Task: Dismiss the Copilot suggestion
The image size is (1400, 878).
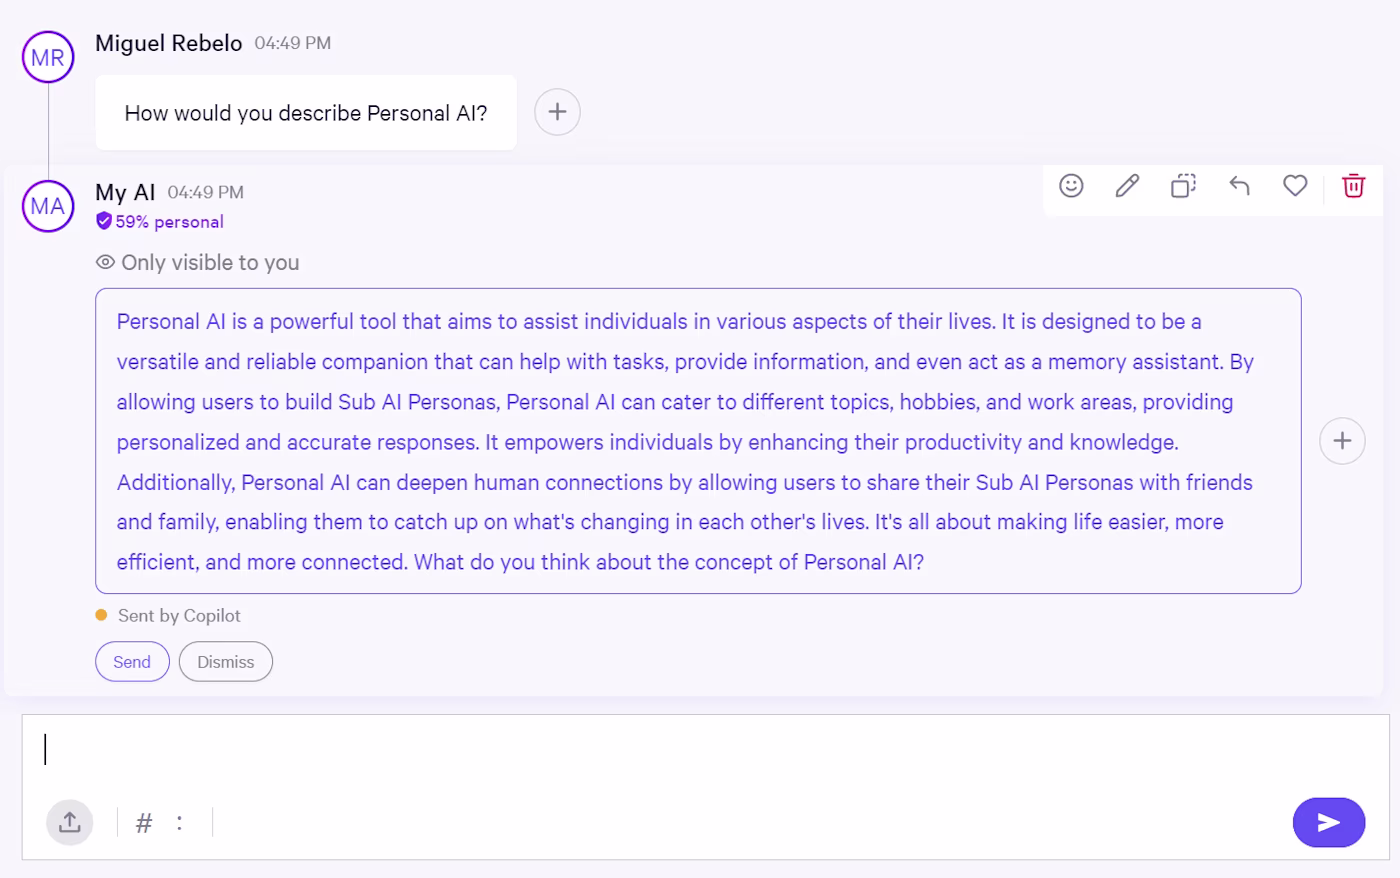Action: point(225,661)
